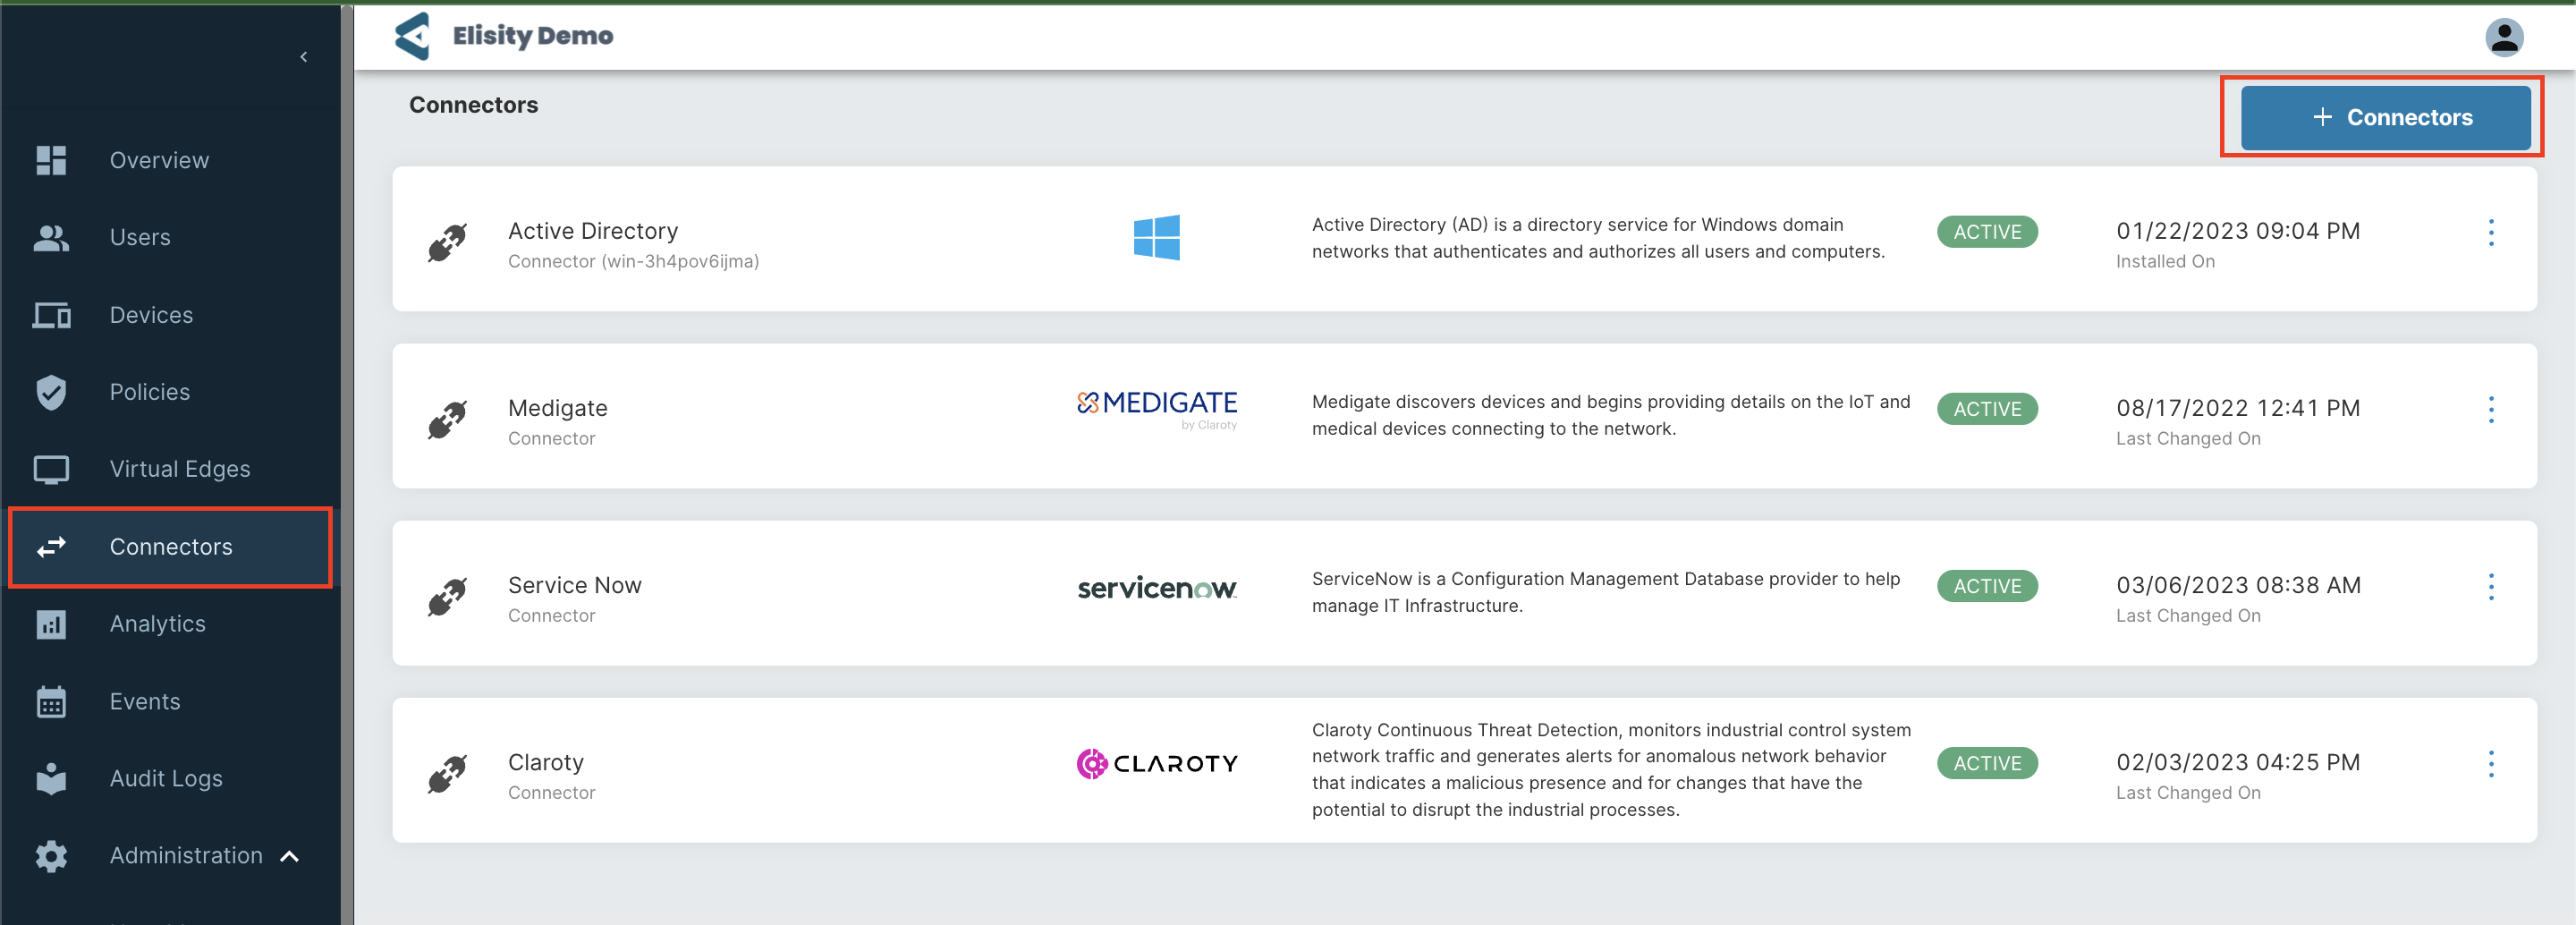Click the Claroty ACTIVE status badge
The image size is (2576, 925).
[1986, 763]
